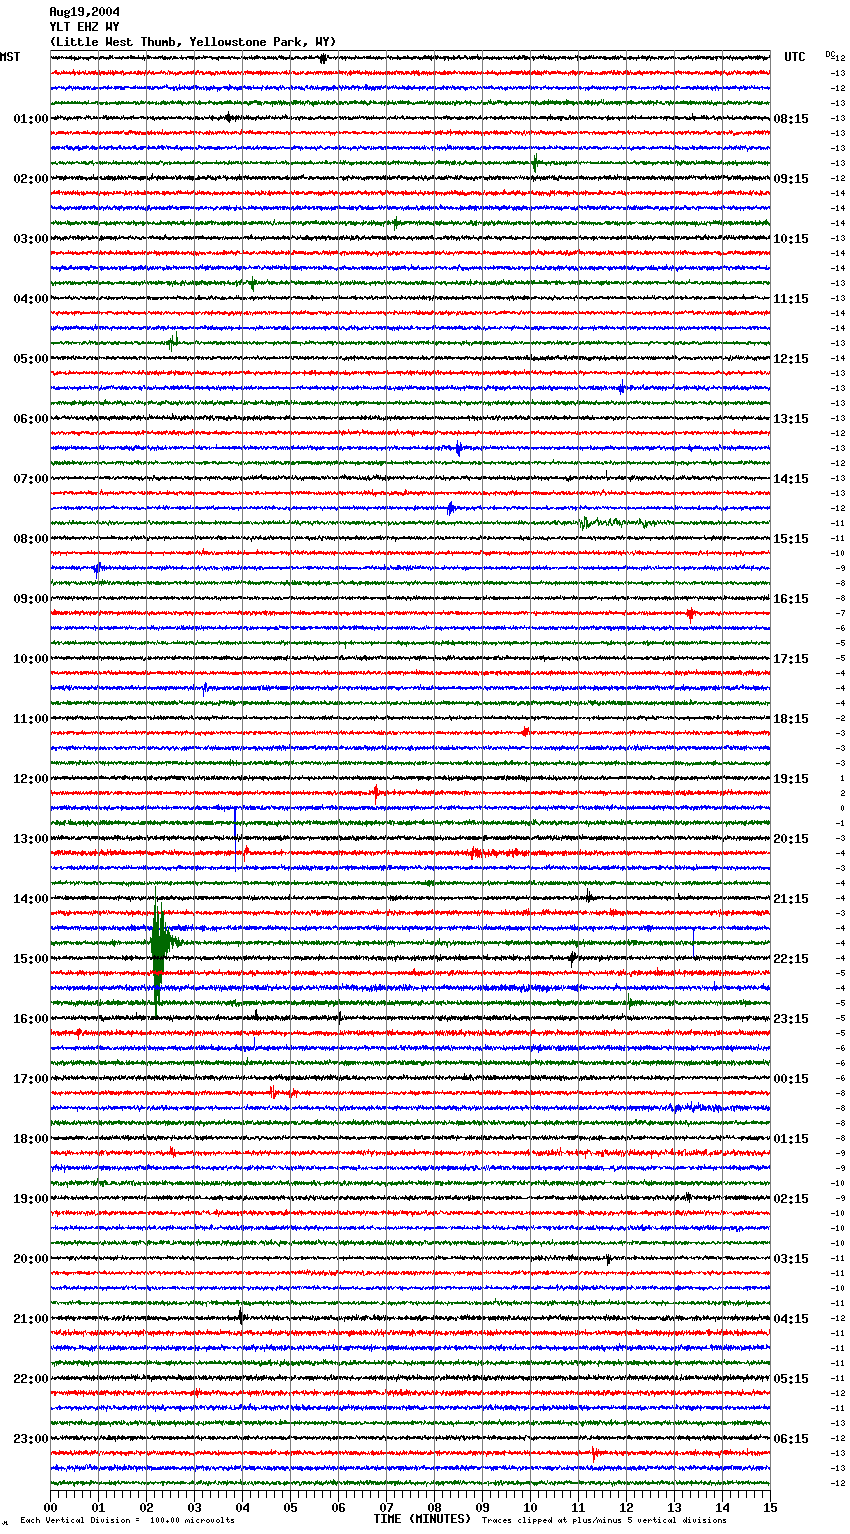
Task: Click the 20:15 UTC time label
Action: click(x=791, y=839)
